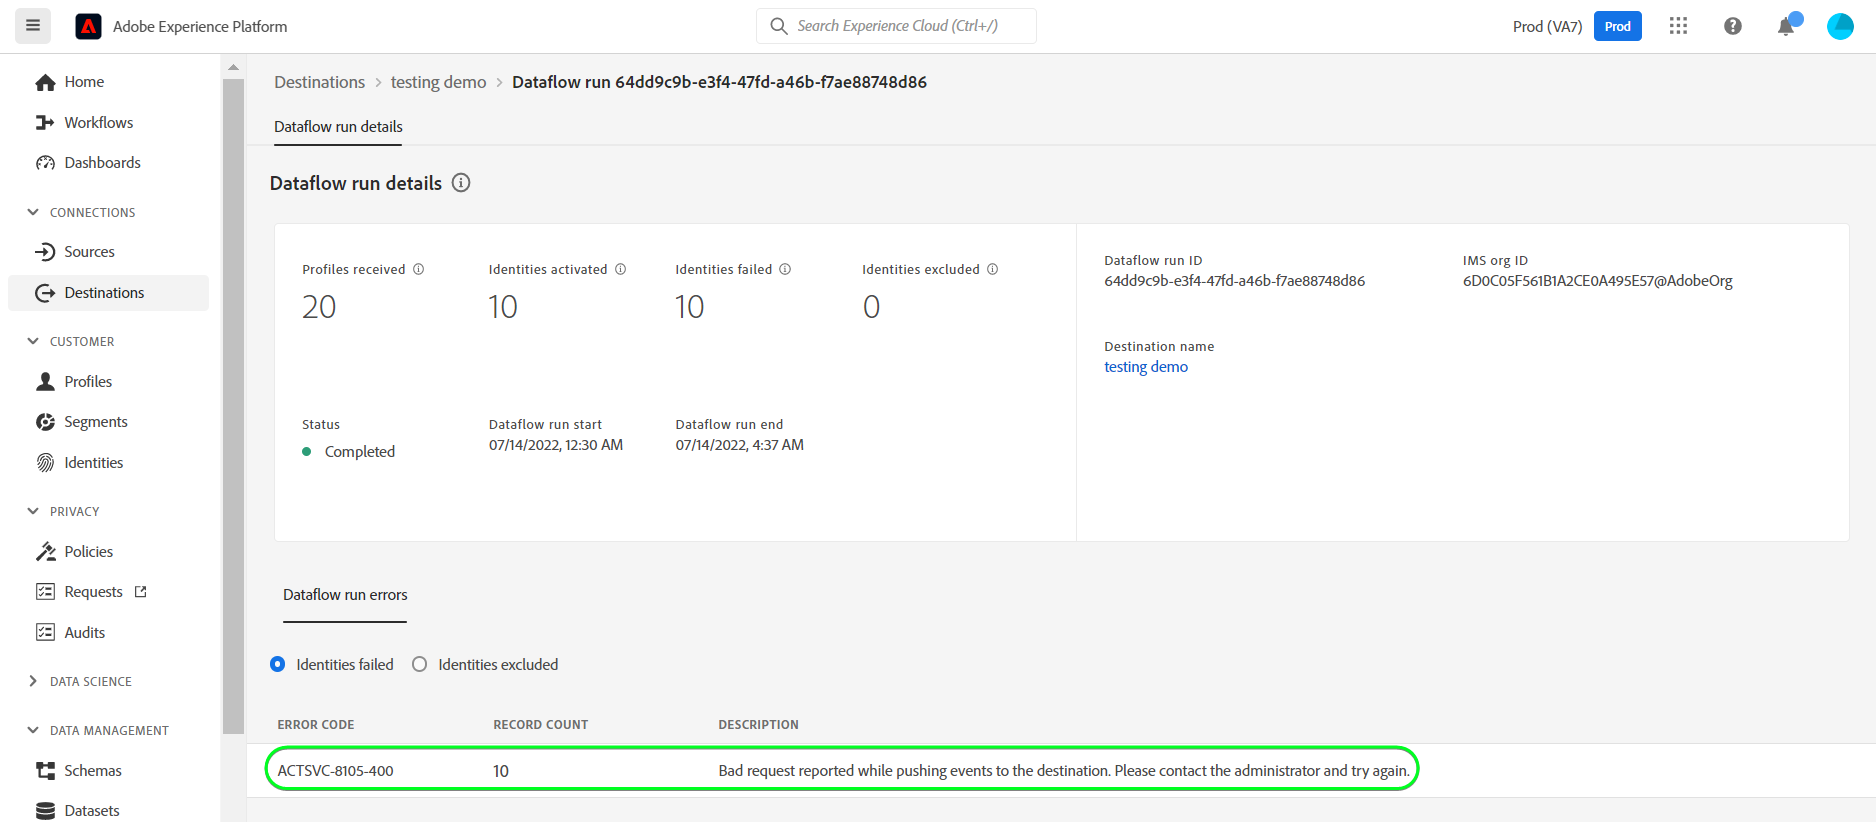Open the hamburger navigation menu

click(x=33, y=26)
